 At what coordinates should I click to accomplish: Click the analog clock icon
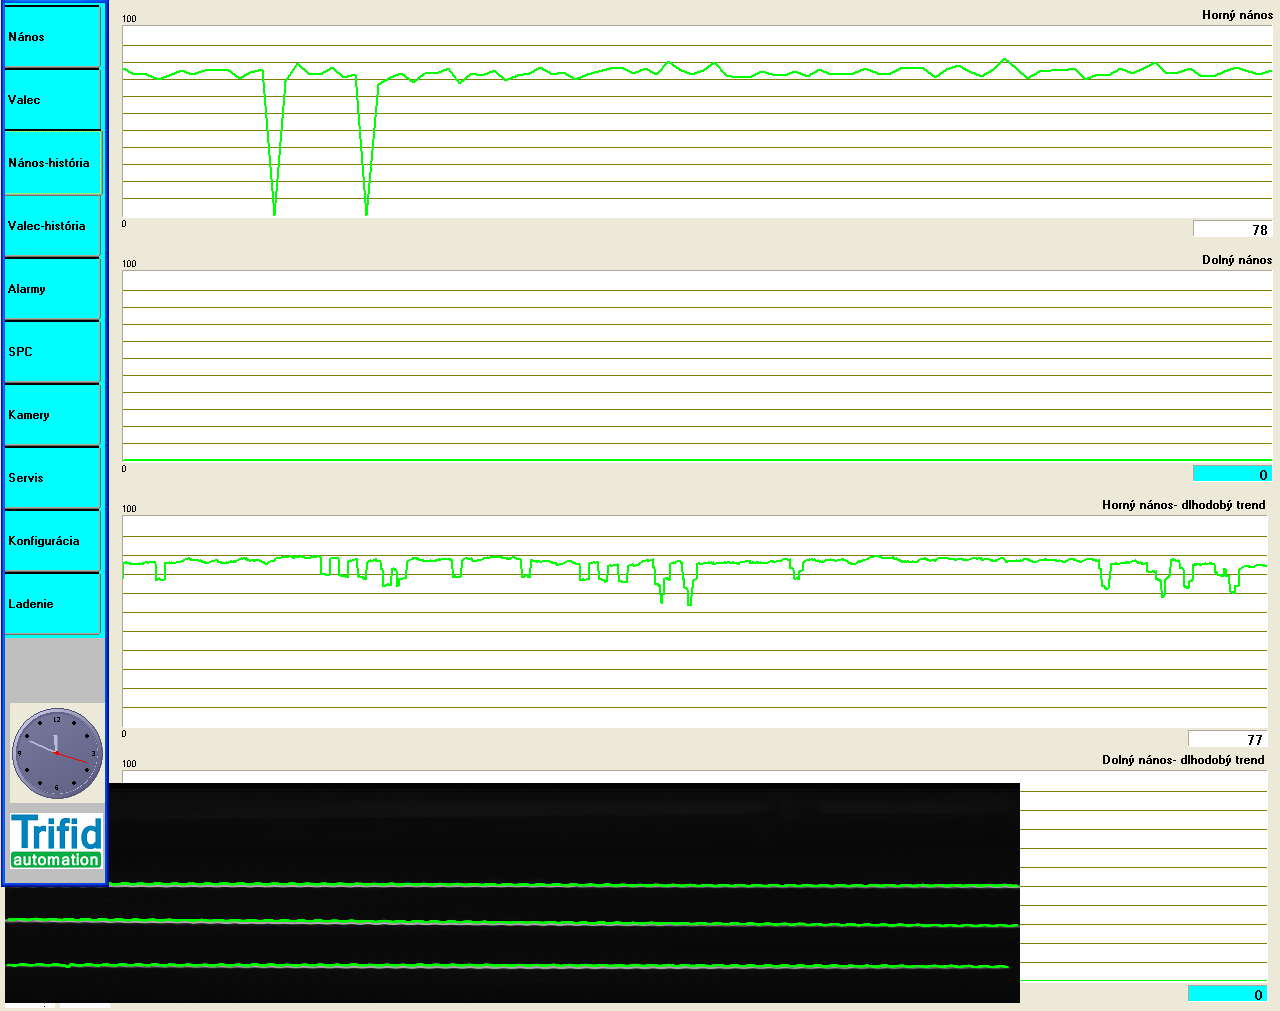point(57,753)
